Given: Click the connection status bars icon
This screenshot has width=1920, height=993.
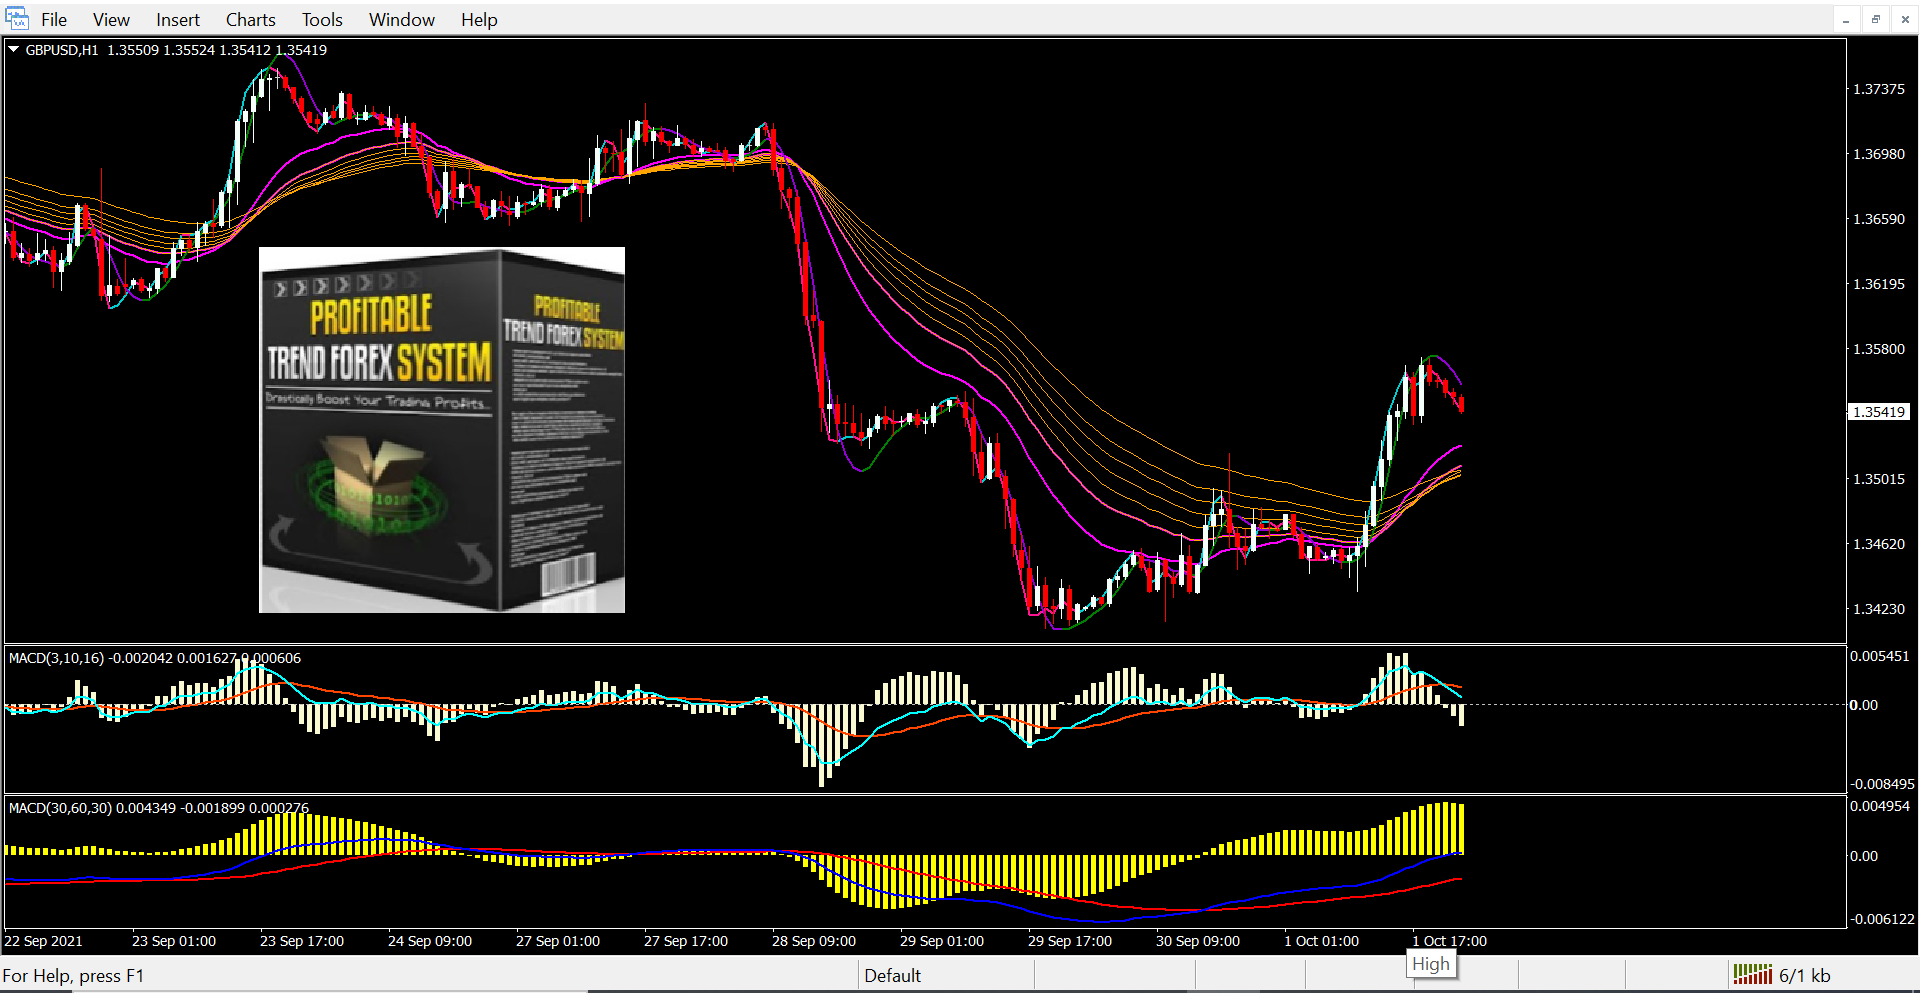Looking at the screenshot, I should click(x=1752, y=974).
